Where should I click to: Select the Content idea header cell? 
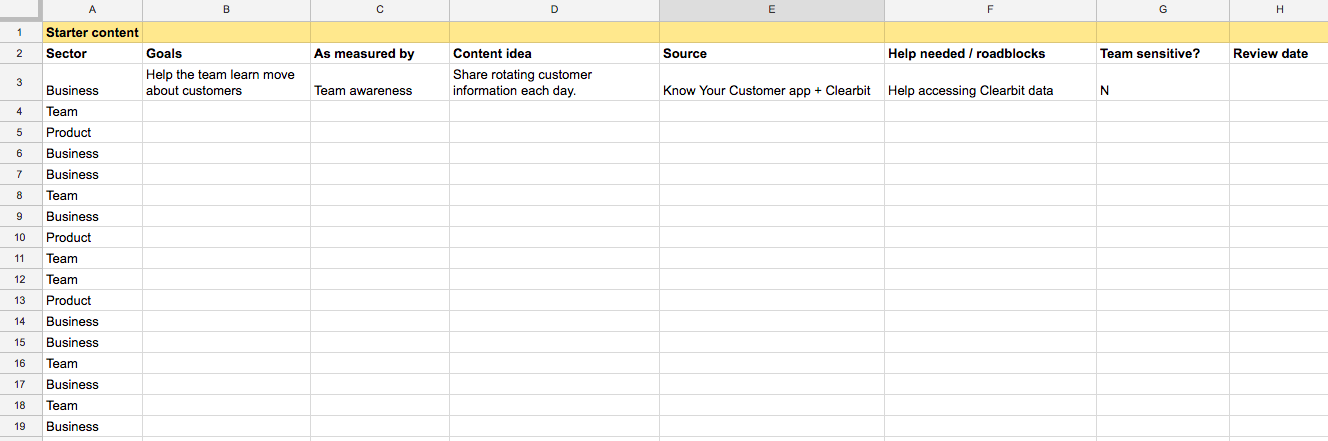click(554, 54)
